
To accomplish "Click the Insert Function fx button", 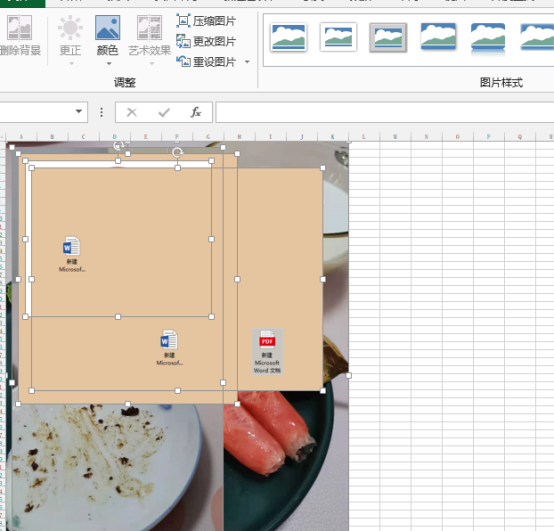I will (196, 112).
